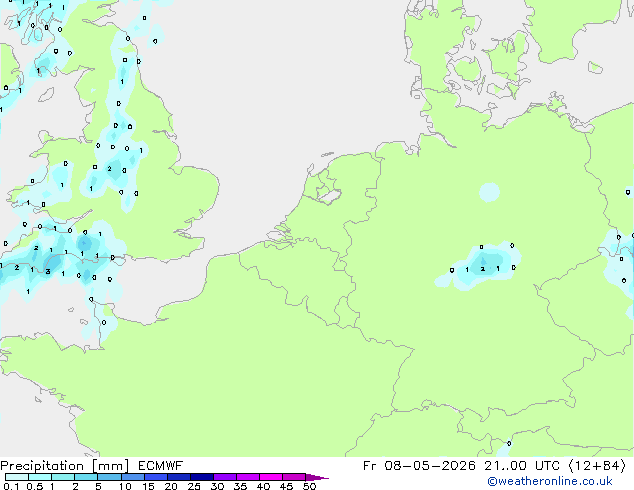Click the 30–35 mm purple legend swatch
Screen dimensions: 634x490
[x=225, y=477]
